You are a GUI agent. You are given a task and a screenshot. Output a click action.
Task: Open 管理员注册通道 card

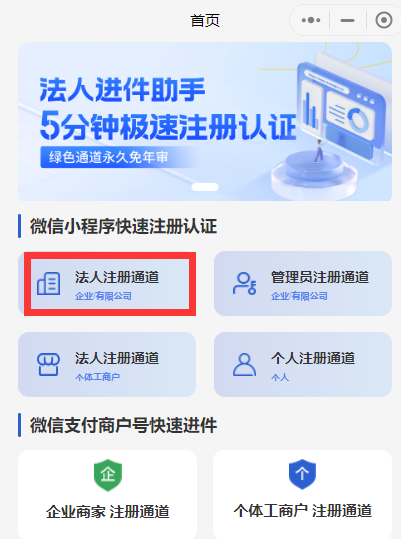(x=303, y=284)
